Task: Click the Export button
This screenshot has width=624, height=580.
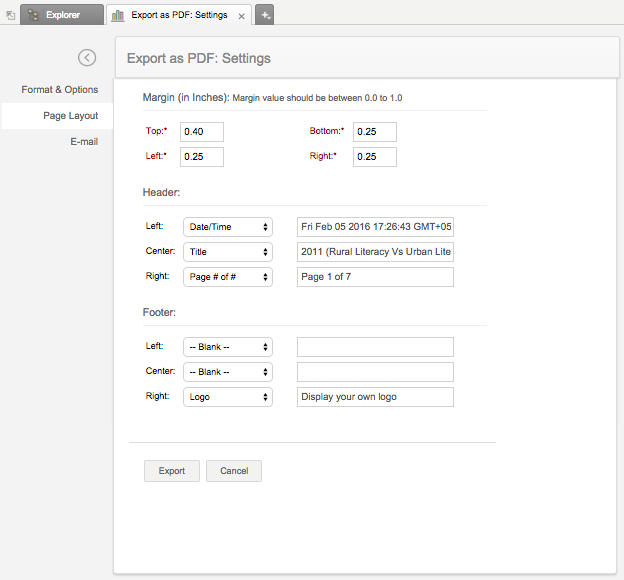Action: tap(172, 471)
